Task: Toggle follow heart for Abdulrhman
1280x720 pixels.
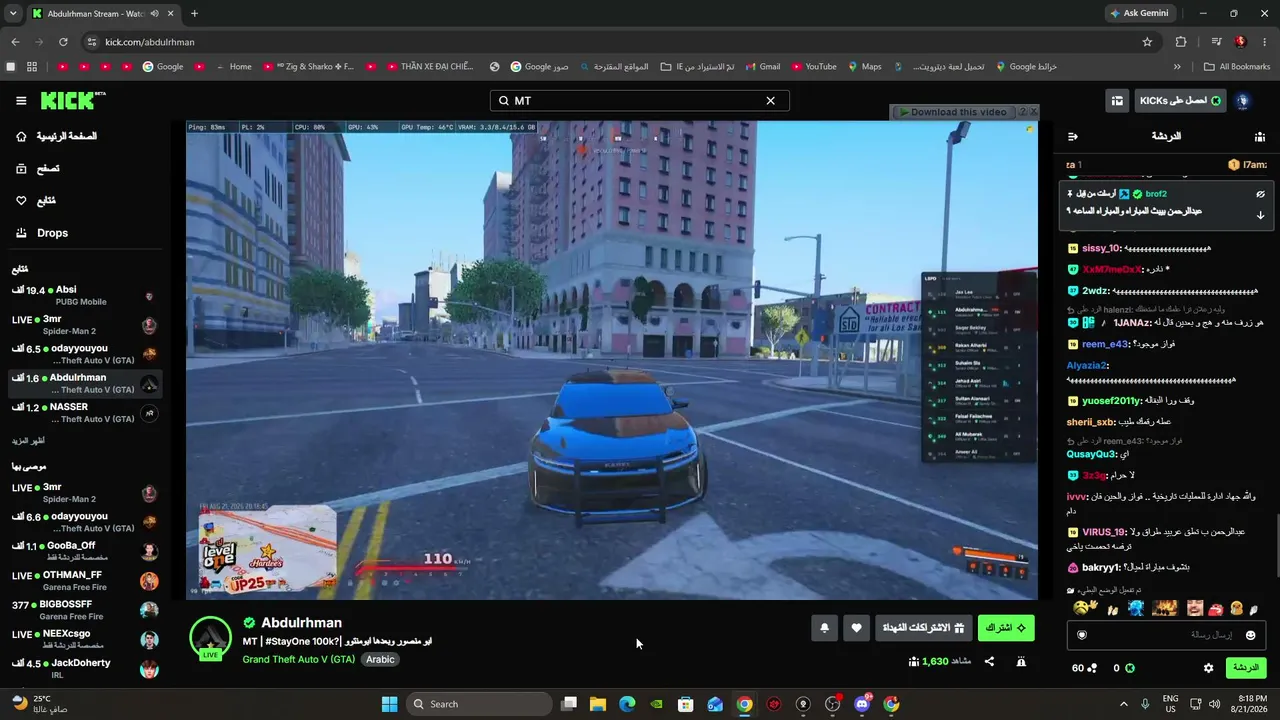Action: (856, 628)
